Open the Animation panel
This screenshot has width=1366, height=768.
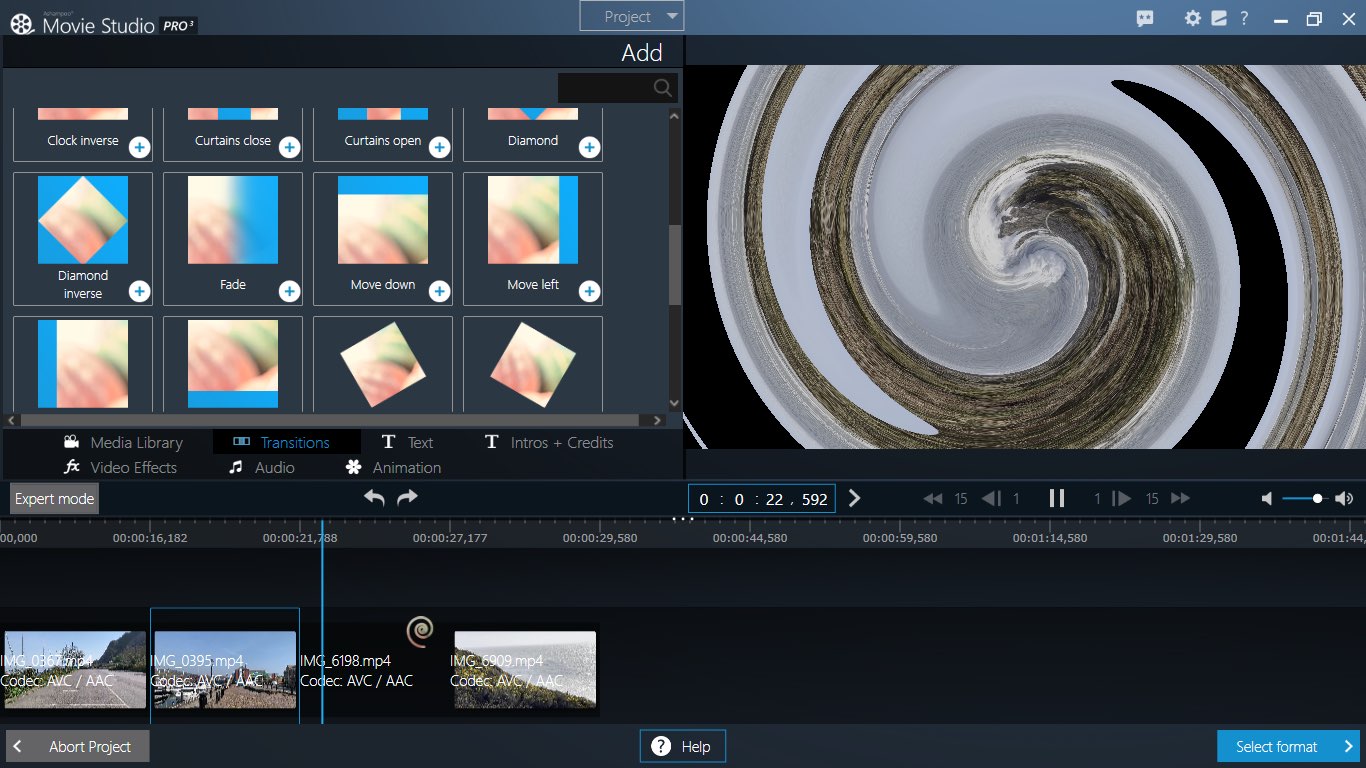[404, 467]
